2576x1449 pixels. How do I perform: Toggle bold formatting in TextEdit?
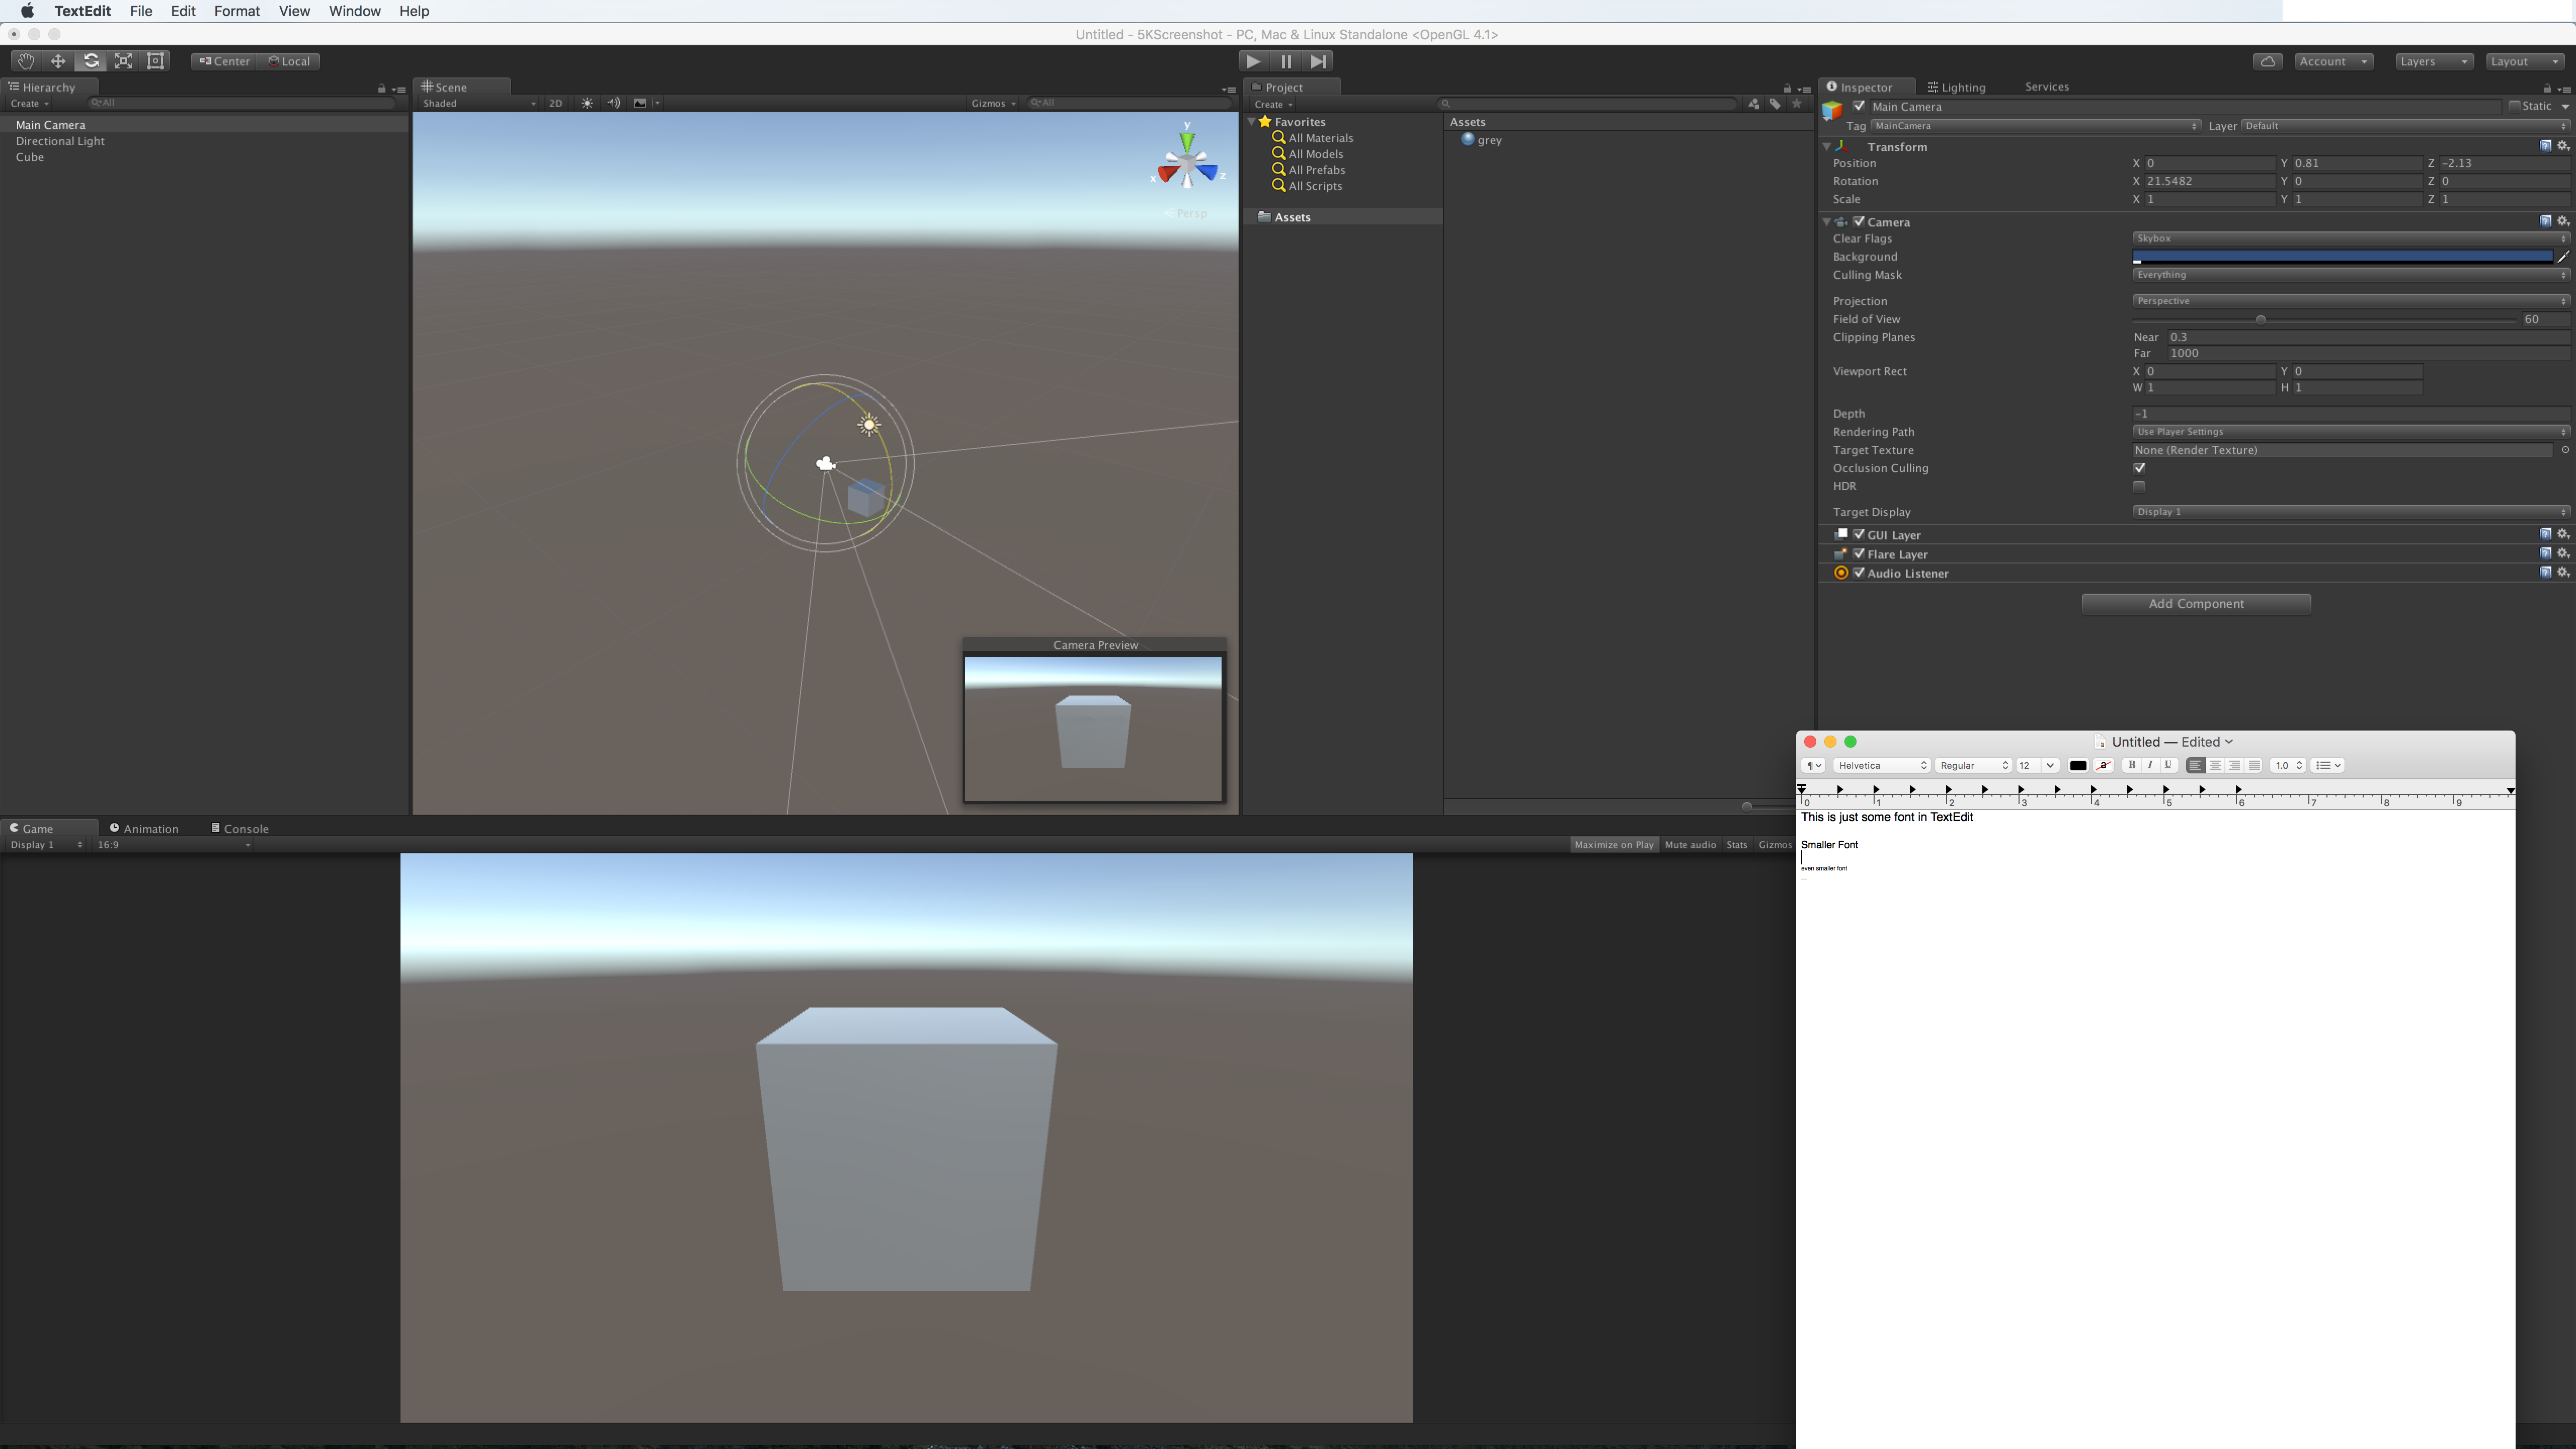(2131, 765)
